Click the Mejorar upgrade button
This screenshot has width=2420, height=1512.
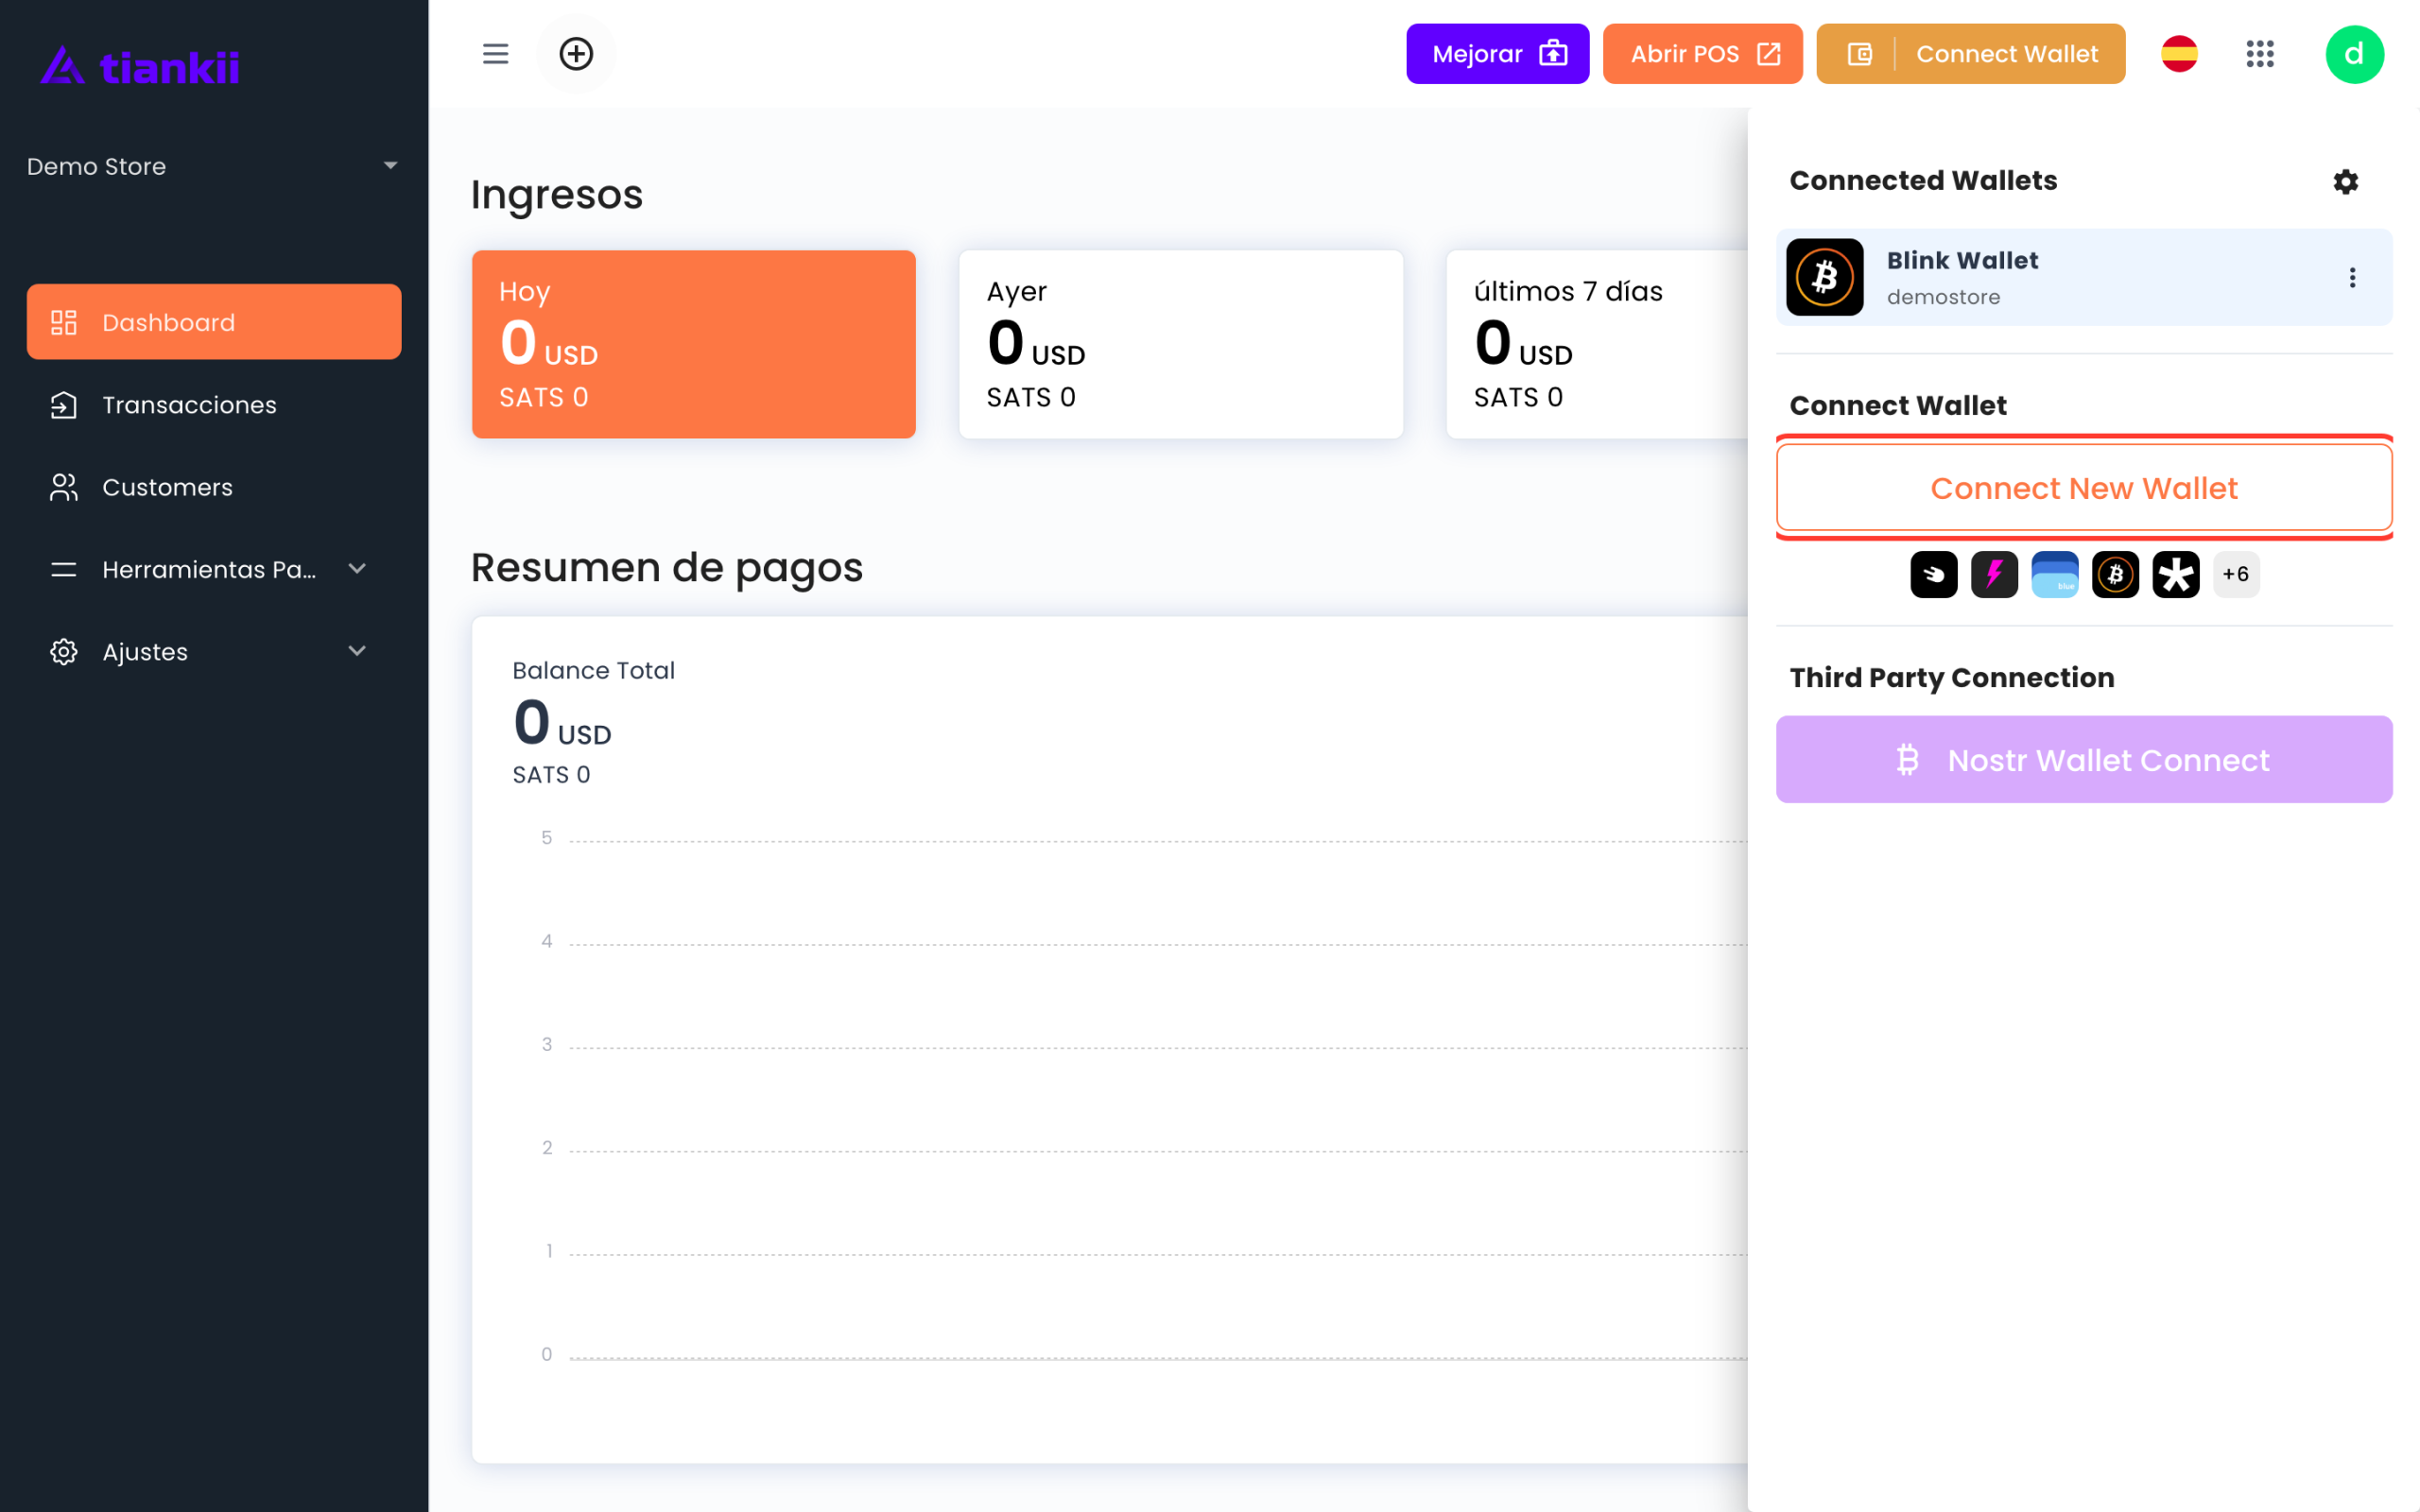click(1497, 54)
